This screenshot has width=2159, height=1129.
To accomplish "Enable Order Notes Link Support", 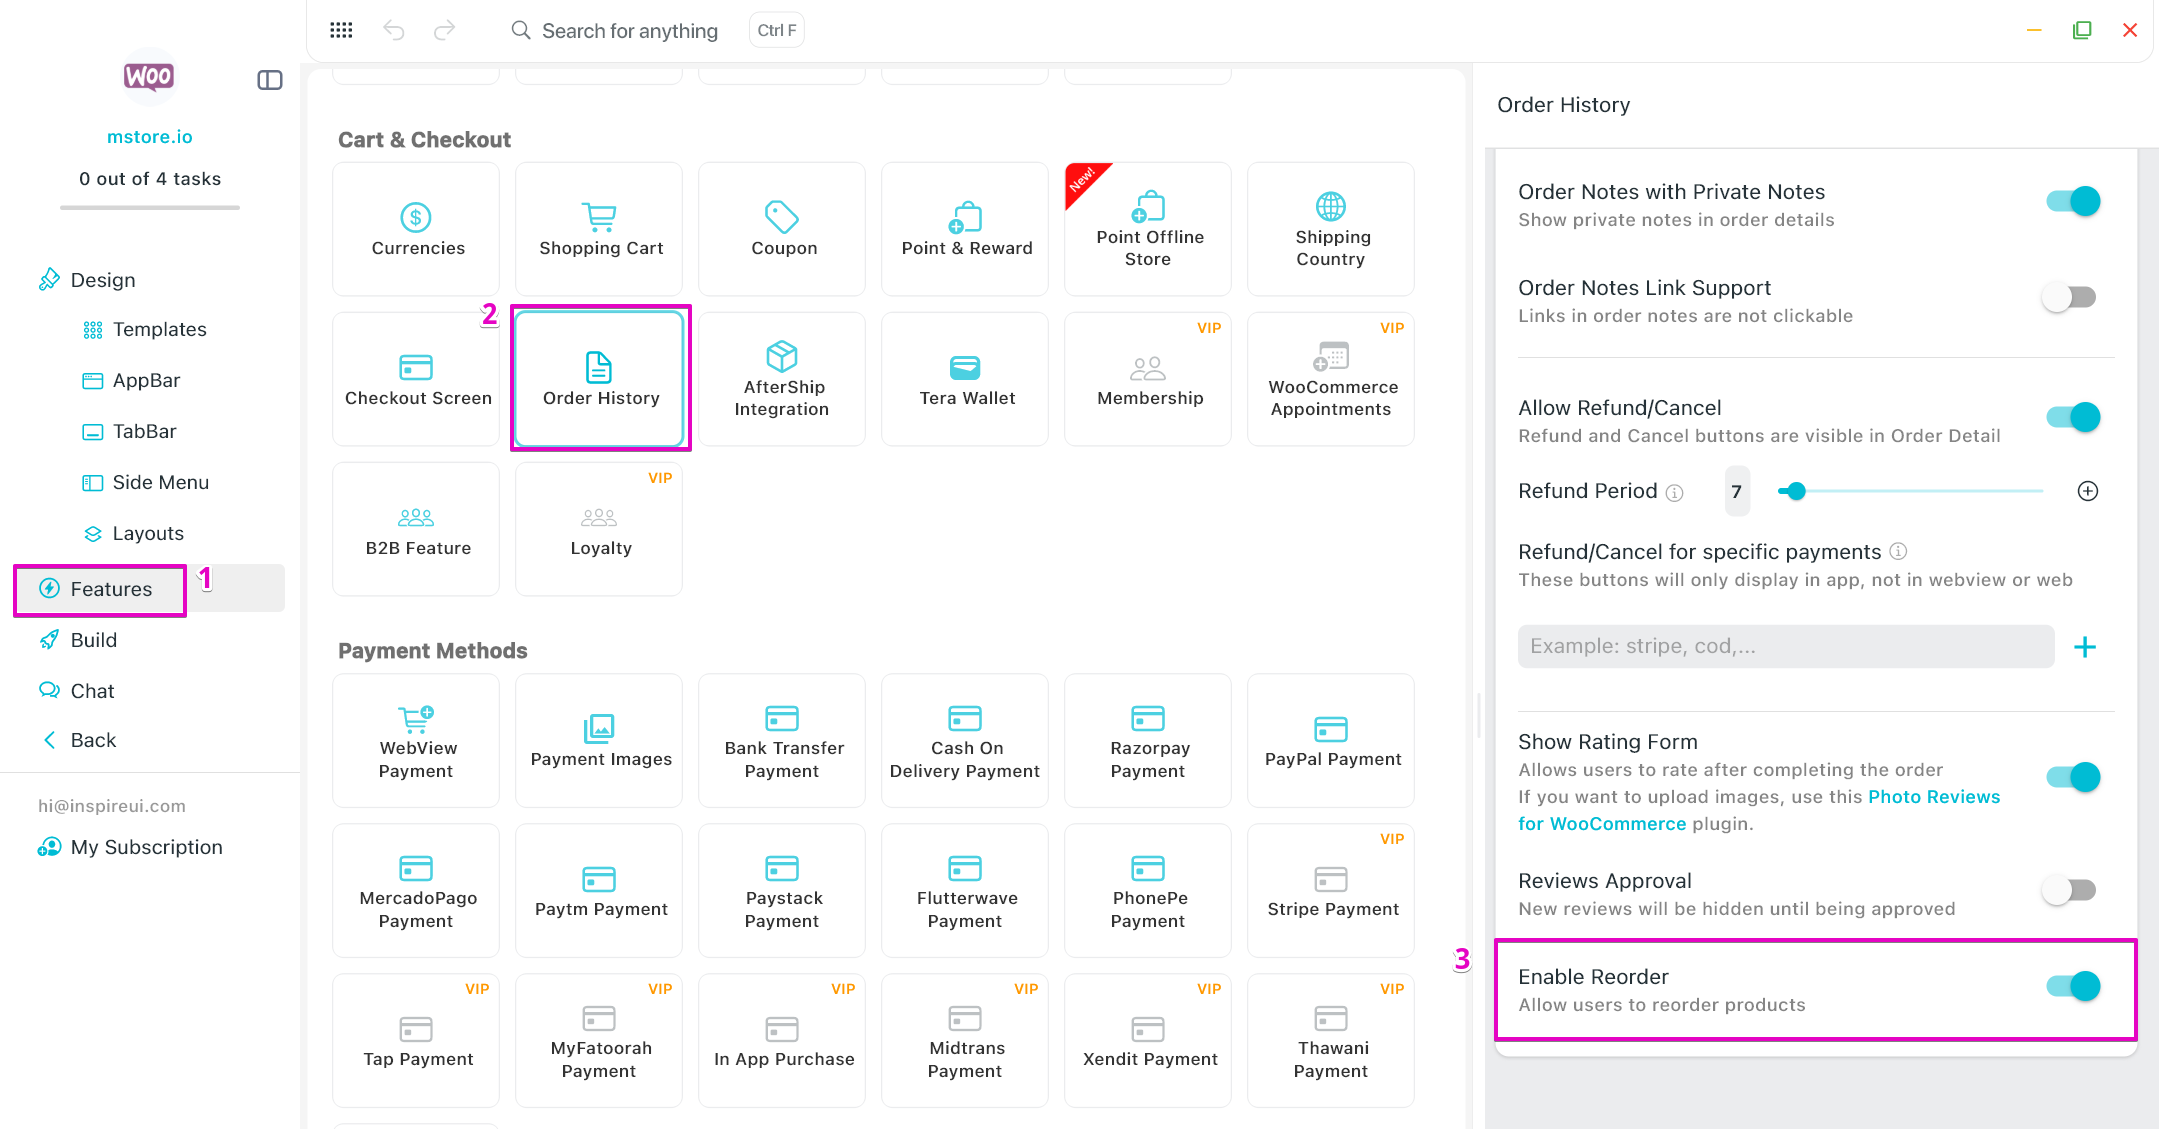I will (x=2069, y=298).
